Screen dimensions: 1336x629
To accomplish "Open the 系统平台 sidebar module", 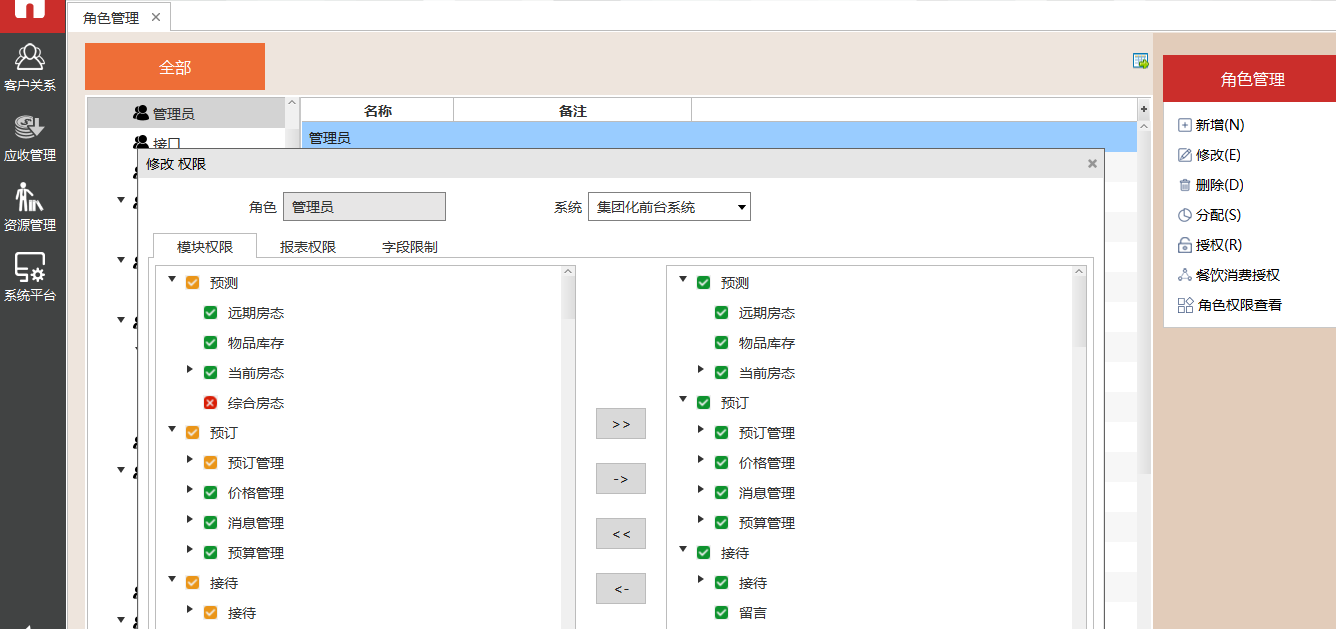I will [x=30, y=277].
